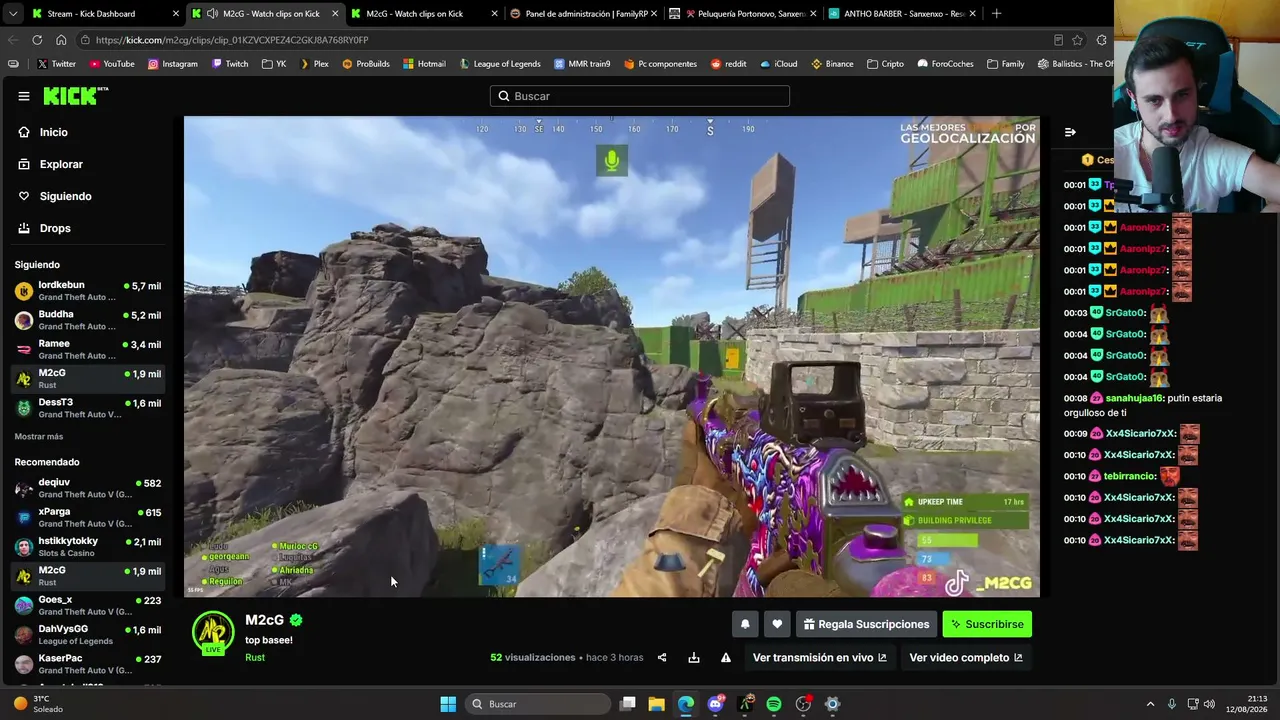Viewport: 1280px width, 720px height.
Task: Open the Twitter bookmark
Action: 56,64
